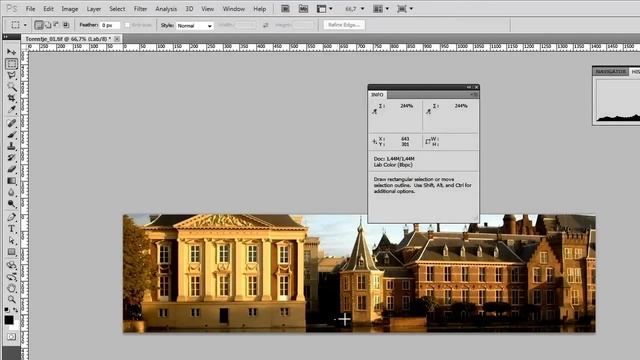
Task: Select the History Brush tool
Action: (11, 158)
